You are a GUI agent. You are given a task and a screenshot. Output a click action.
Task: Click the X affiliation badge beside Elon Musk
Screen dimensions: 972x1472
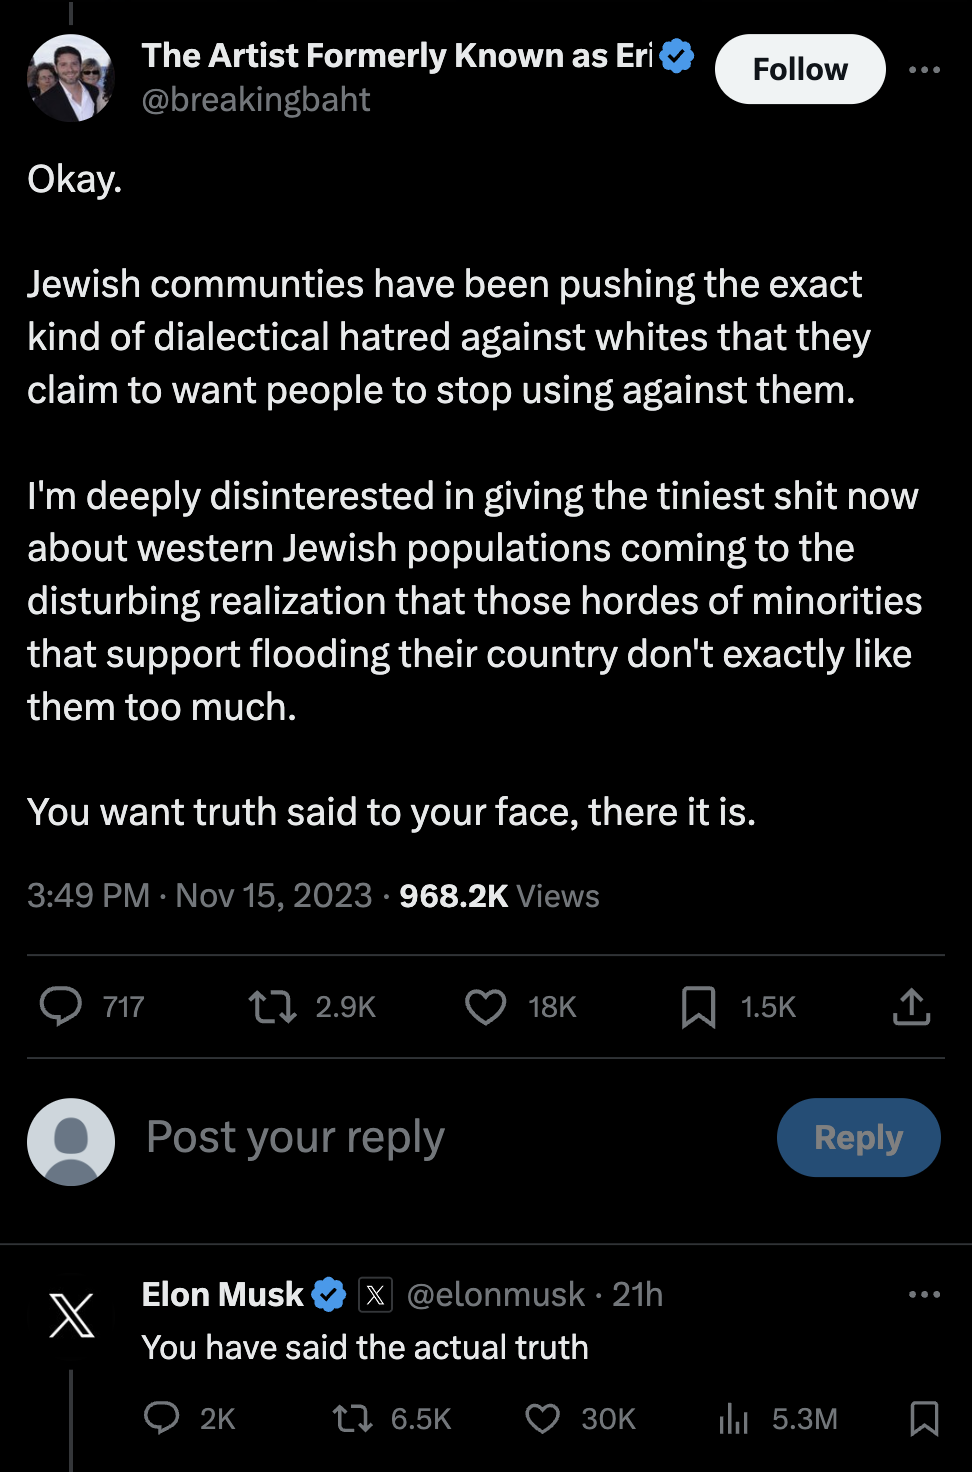pyautogui.click(x=375, y=1295)
